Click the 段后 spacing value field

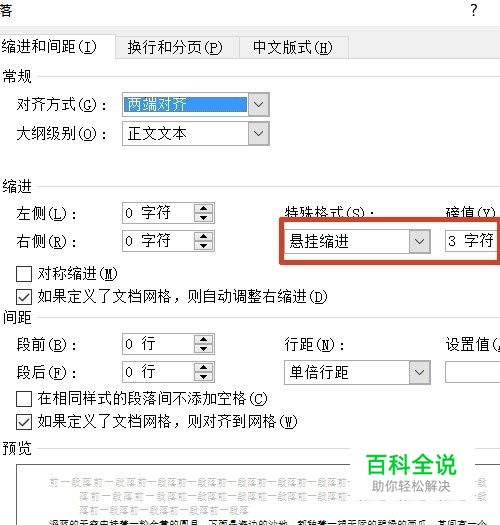coord(158,372)
